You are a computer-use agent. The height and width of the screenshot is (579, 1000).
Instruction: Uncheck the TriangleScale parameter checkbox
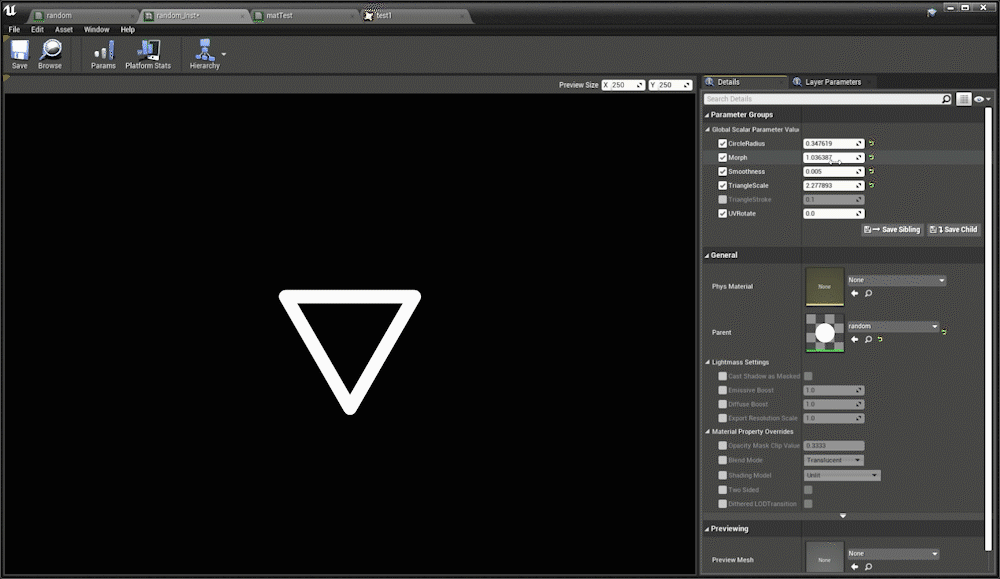pos(723,186)
